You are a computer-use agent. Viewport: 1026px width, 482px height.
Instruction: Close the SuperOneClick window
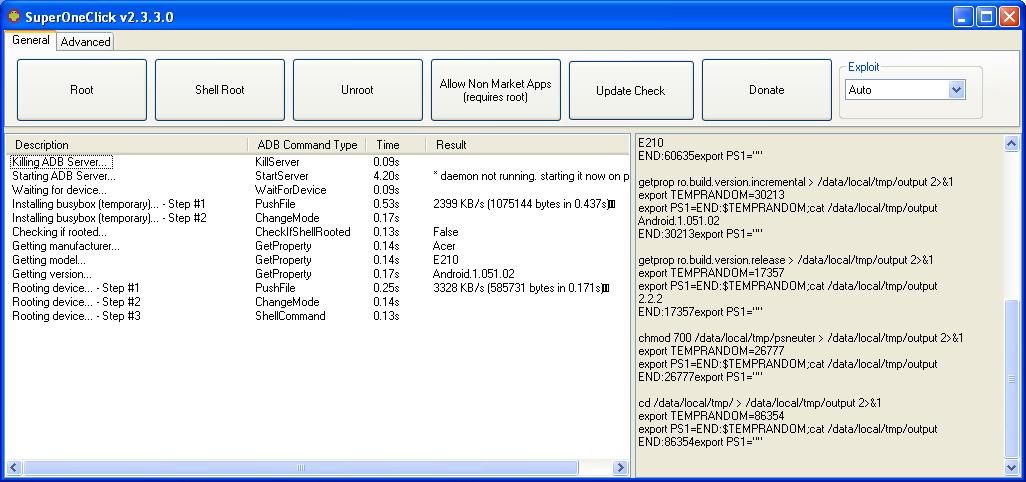click(x=1009, y=16)
